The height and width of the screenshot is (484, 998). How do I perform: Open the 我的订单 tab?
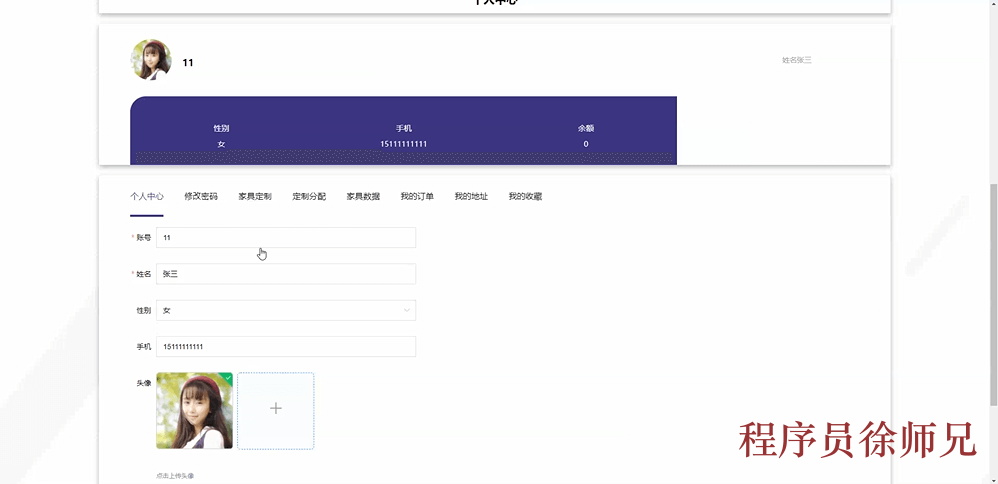(x=417, y=196)
